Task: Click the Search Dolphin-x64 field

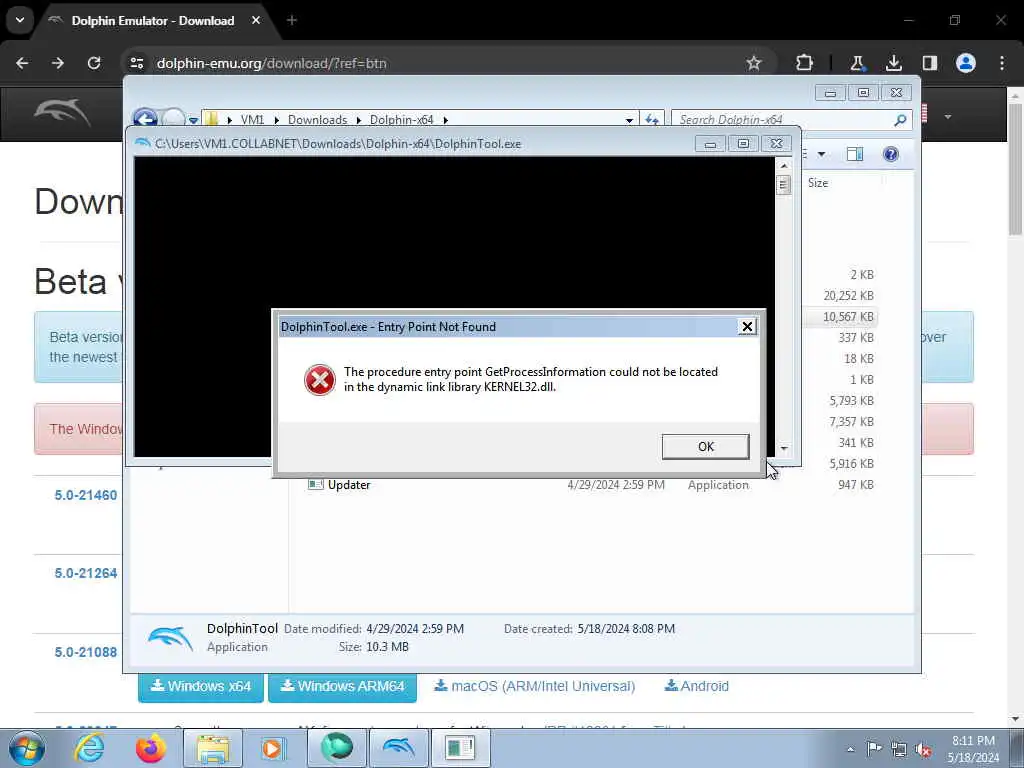Action: [x=784, y=120]
